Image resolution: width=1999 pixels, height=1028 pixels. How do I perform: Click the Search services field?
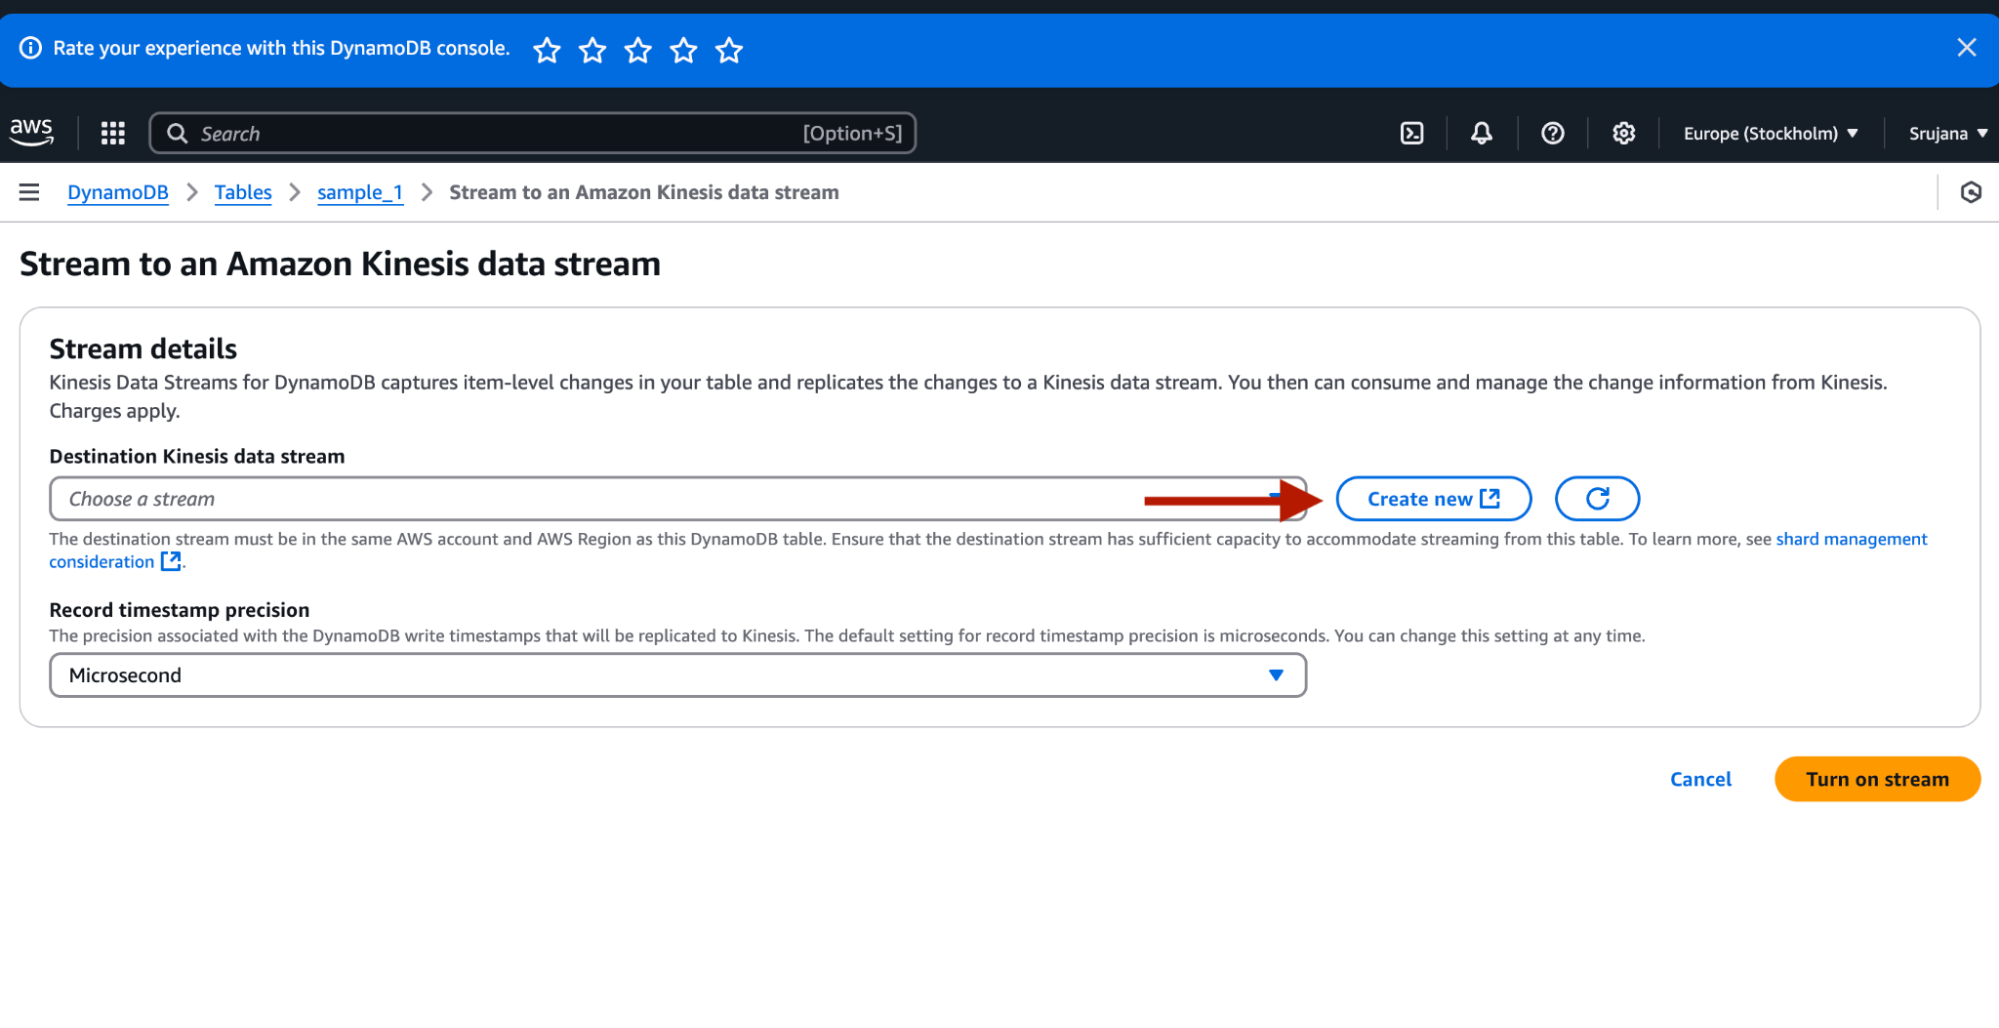tap(532, 133)
